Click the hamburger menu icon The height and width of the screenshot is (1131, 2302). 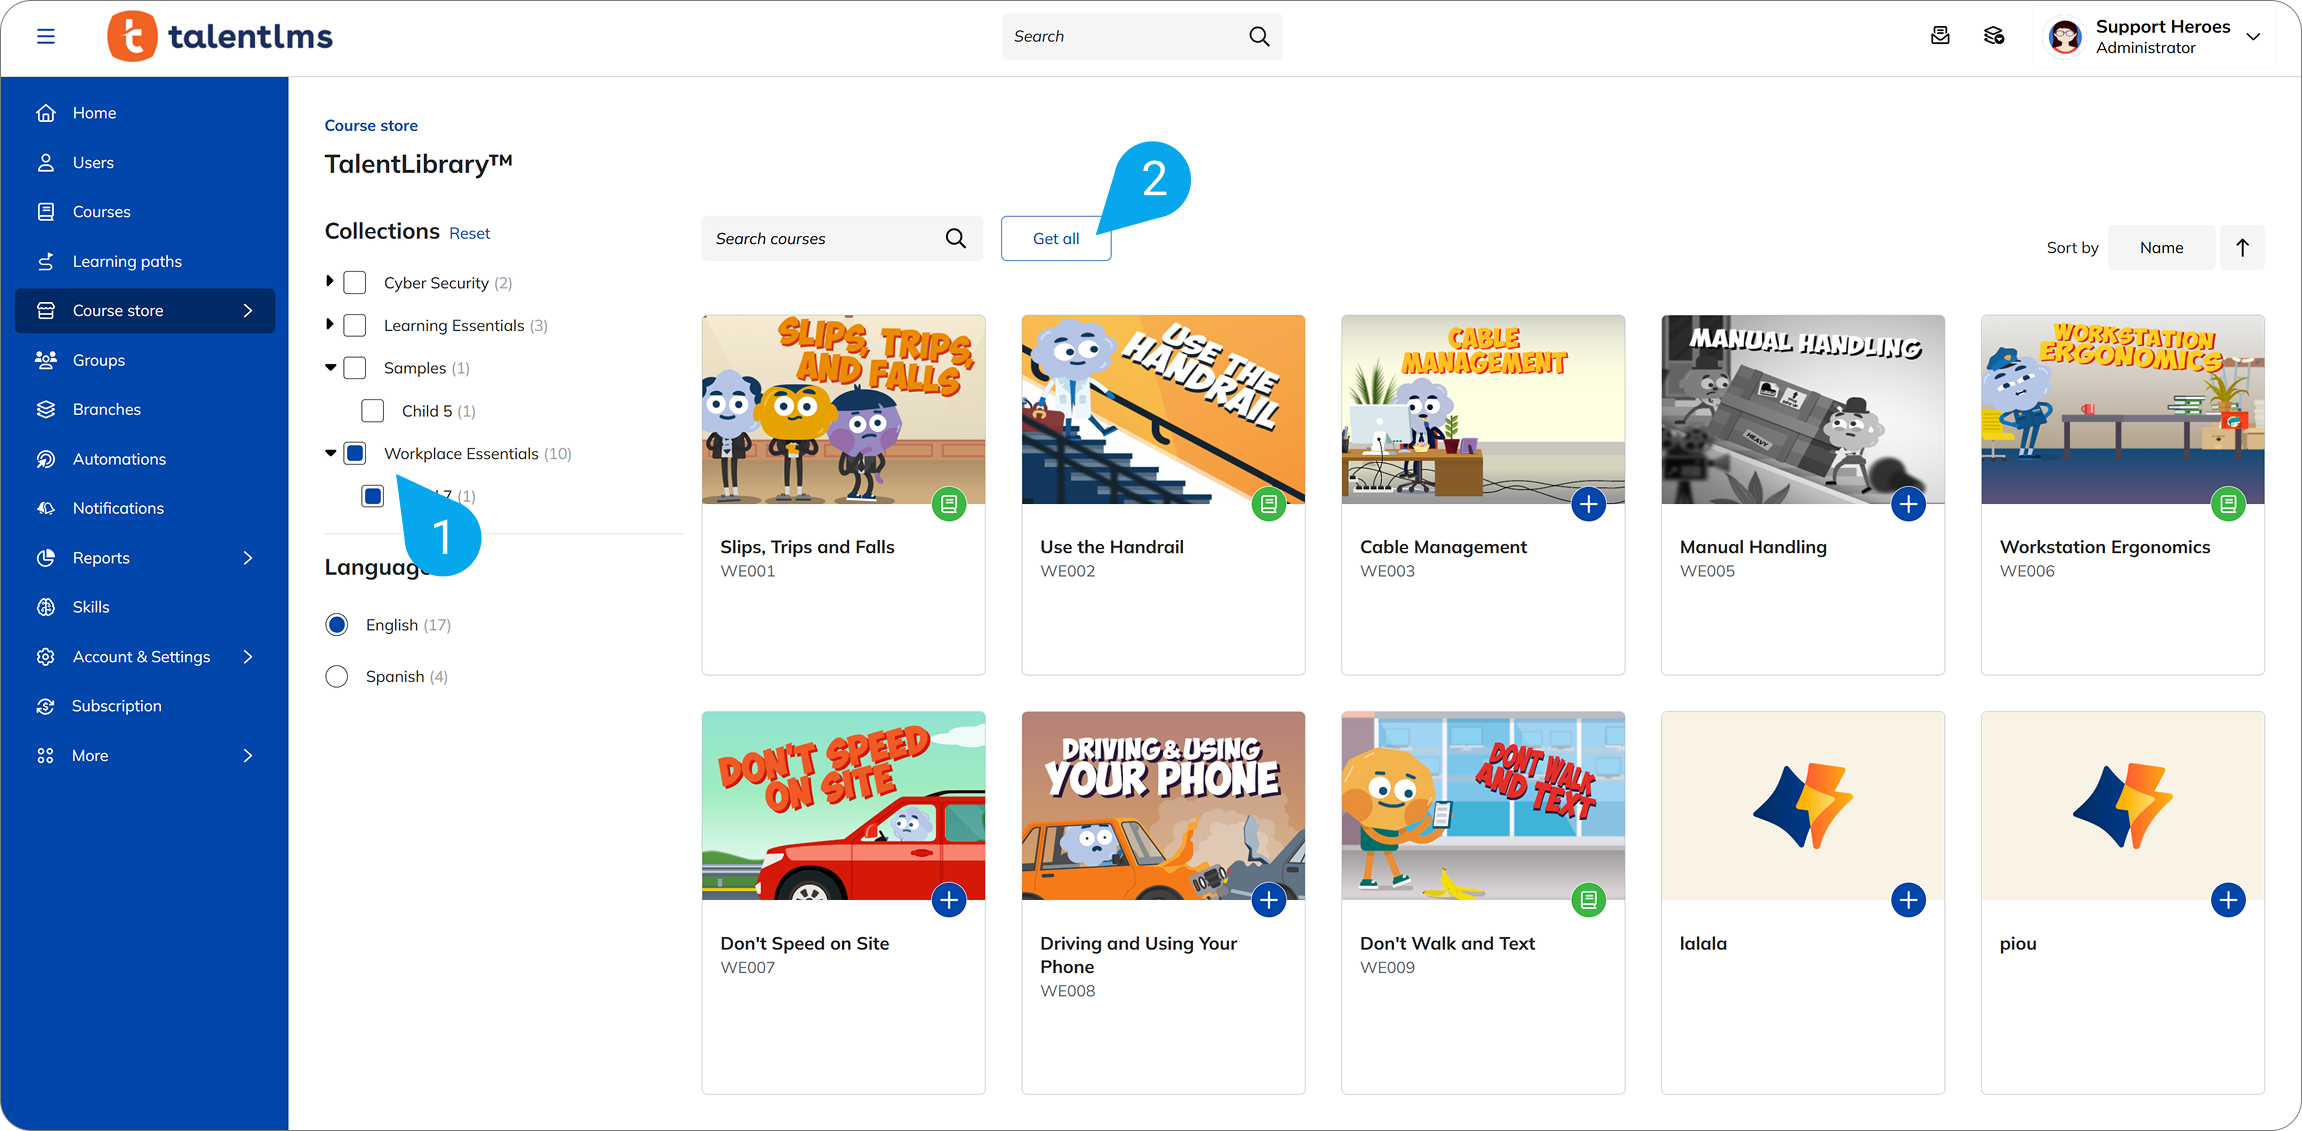[x=45, y=37]
